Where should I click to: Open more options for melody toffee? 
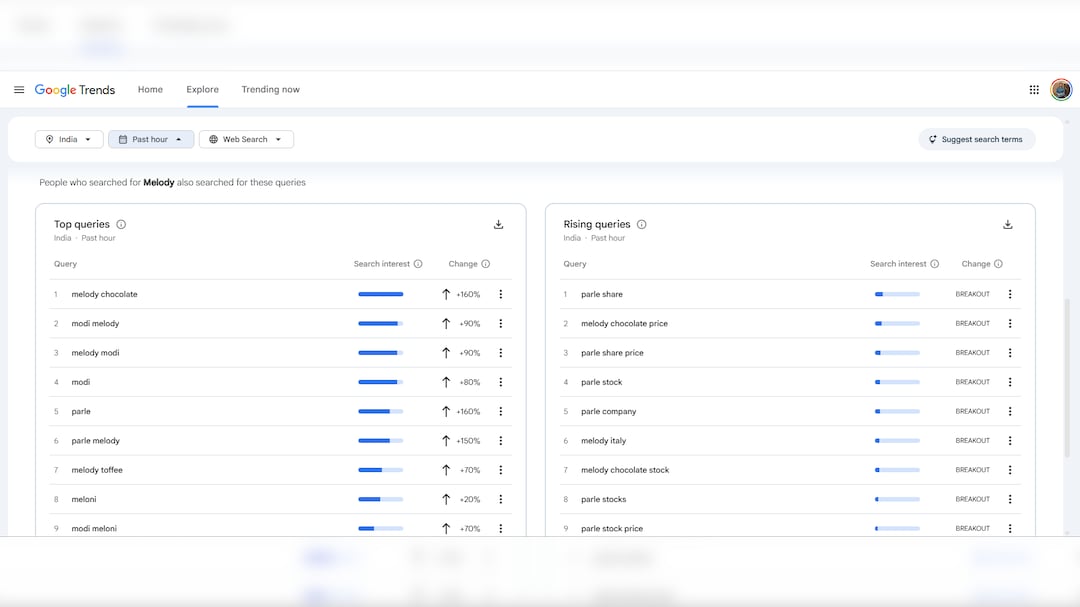[x=501, y=470]
